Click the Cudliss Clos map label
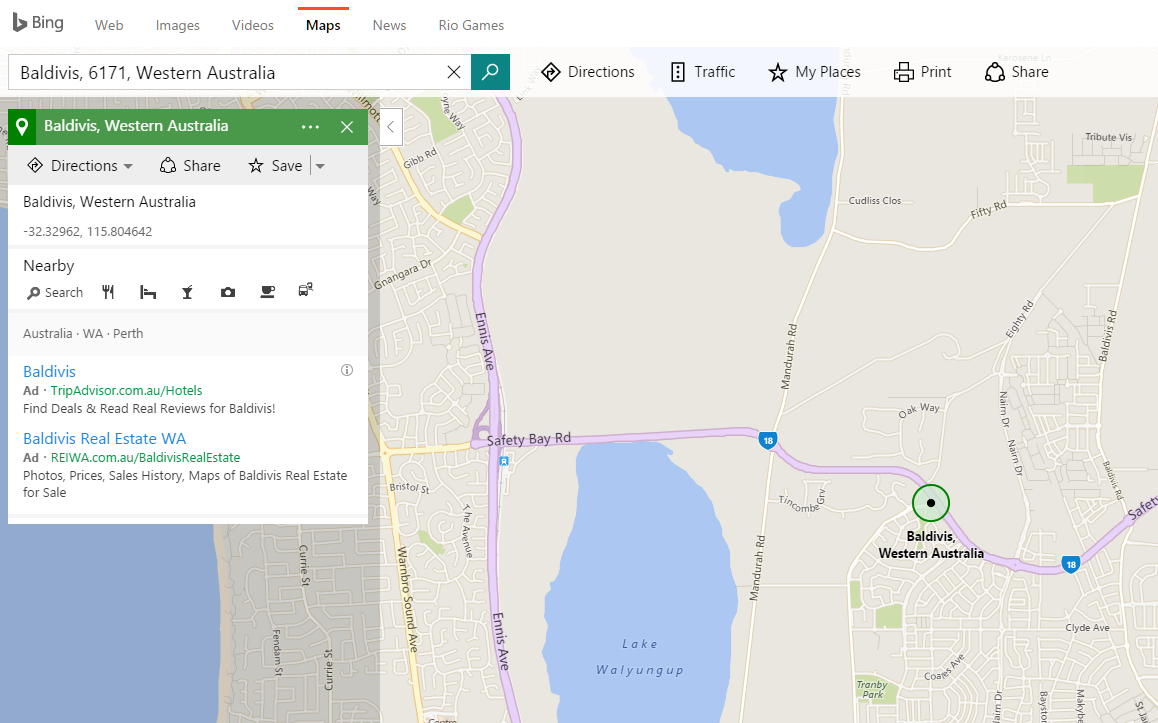 click(874, 200)
